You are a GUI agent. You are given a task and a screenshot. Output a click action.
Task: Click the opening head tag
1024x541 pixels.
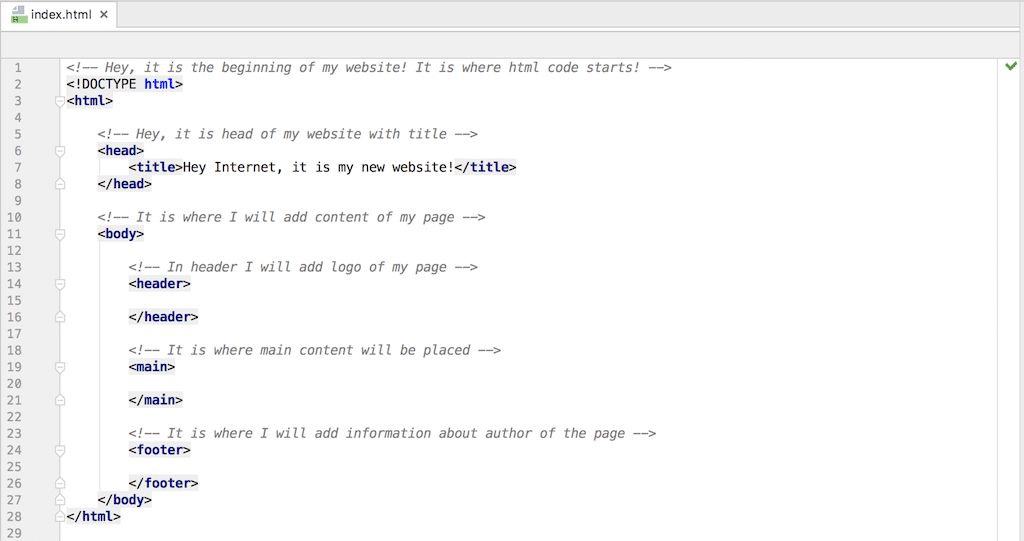pyautogui.click(x=121, y=151)
